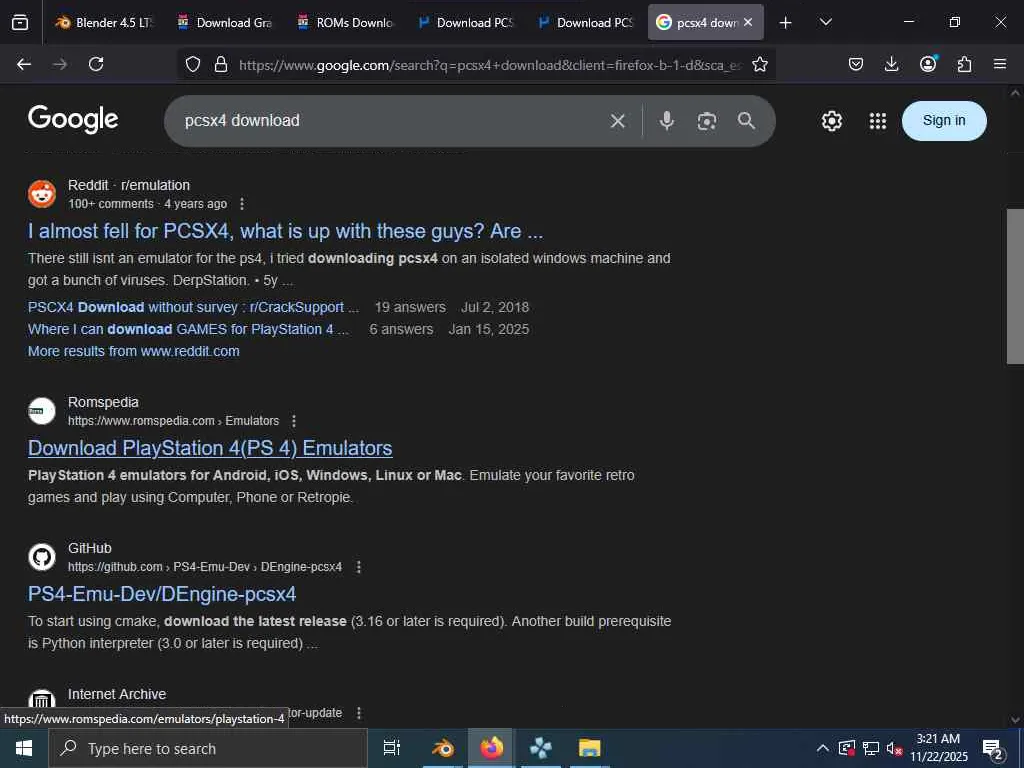The width and height of the screenshot is (1024, 768).
Task: Open Task View on the taskbar
Action: pos(392,748)
